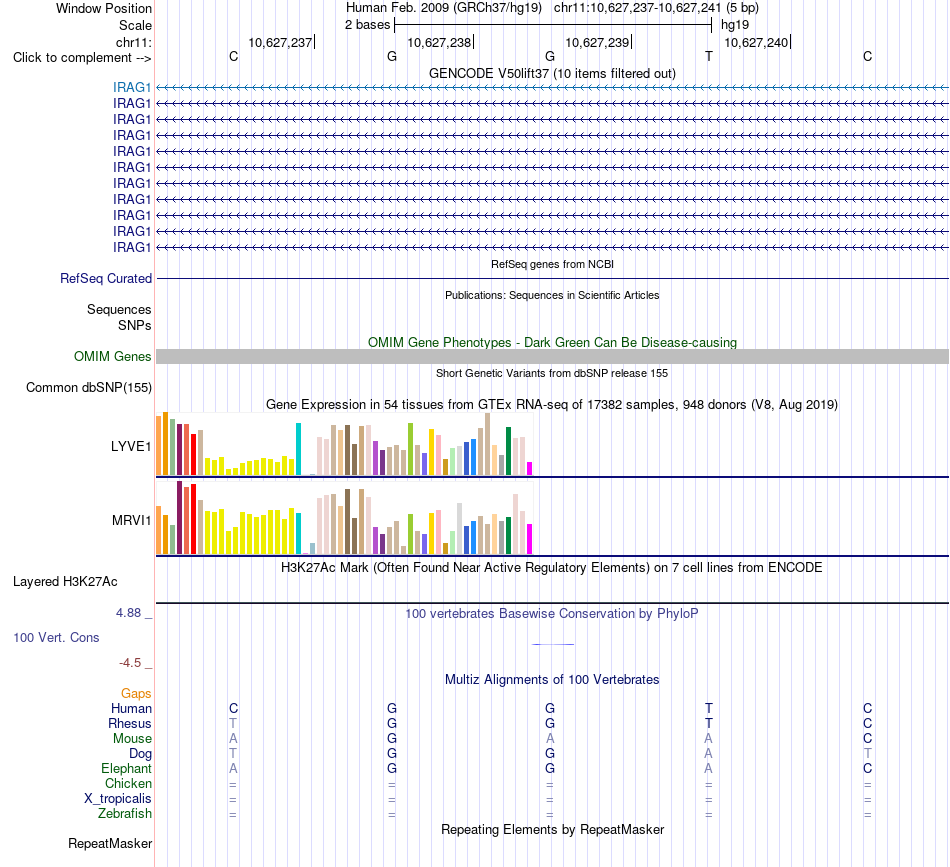The image size is (950, 867).
Task: Click the chr11:10,627,237-10,627,241 (5 bp) position text
Action: point(656,8)
